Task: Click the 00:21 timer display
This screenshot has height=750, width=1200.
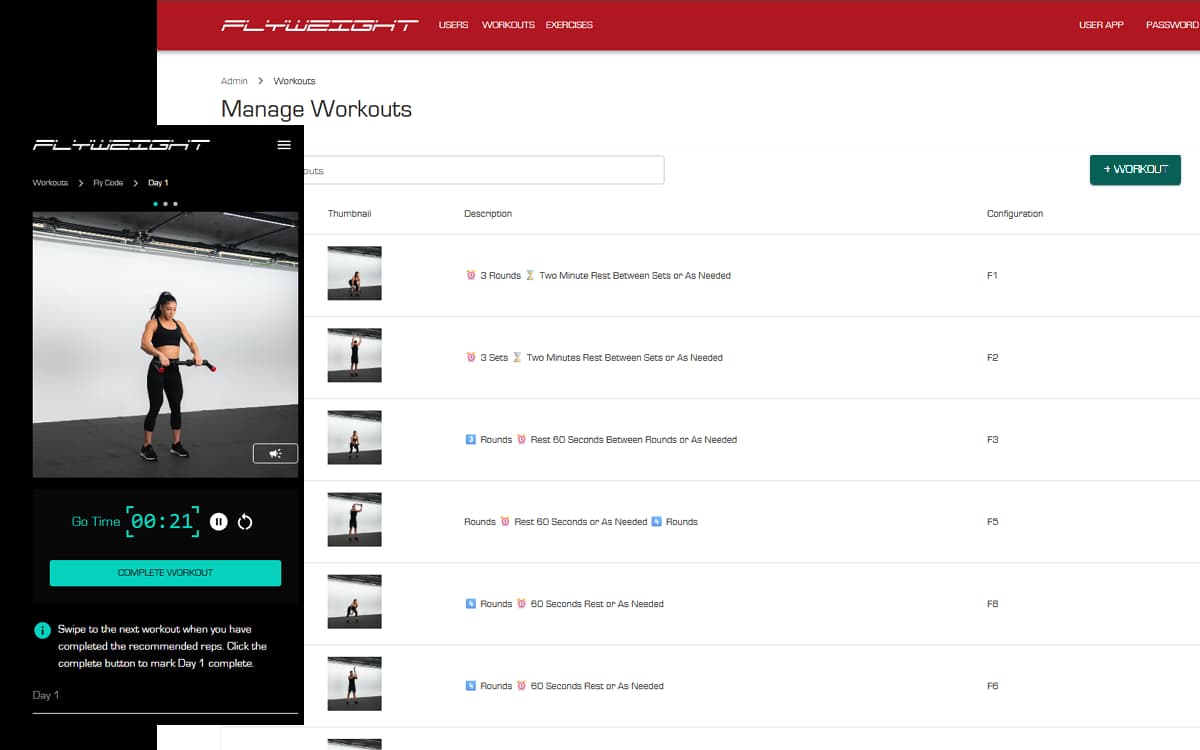Action: (x=163, y=522)
